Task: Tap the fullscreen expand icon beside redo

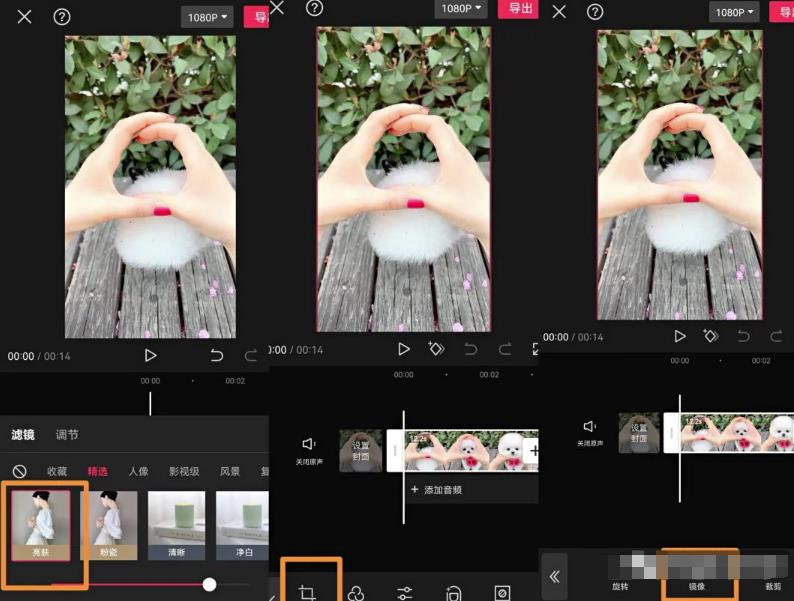Action: (x=535, y=349)
